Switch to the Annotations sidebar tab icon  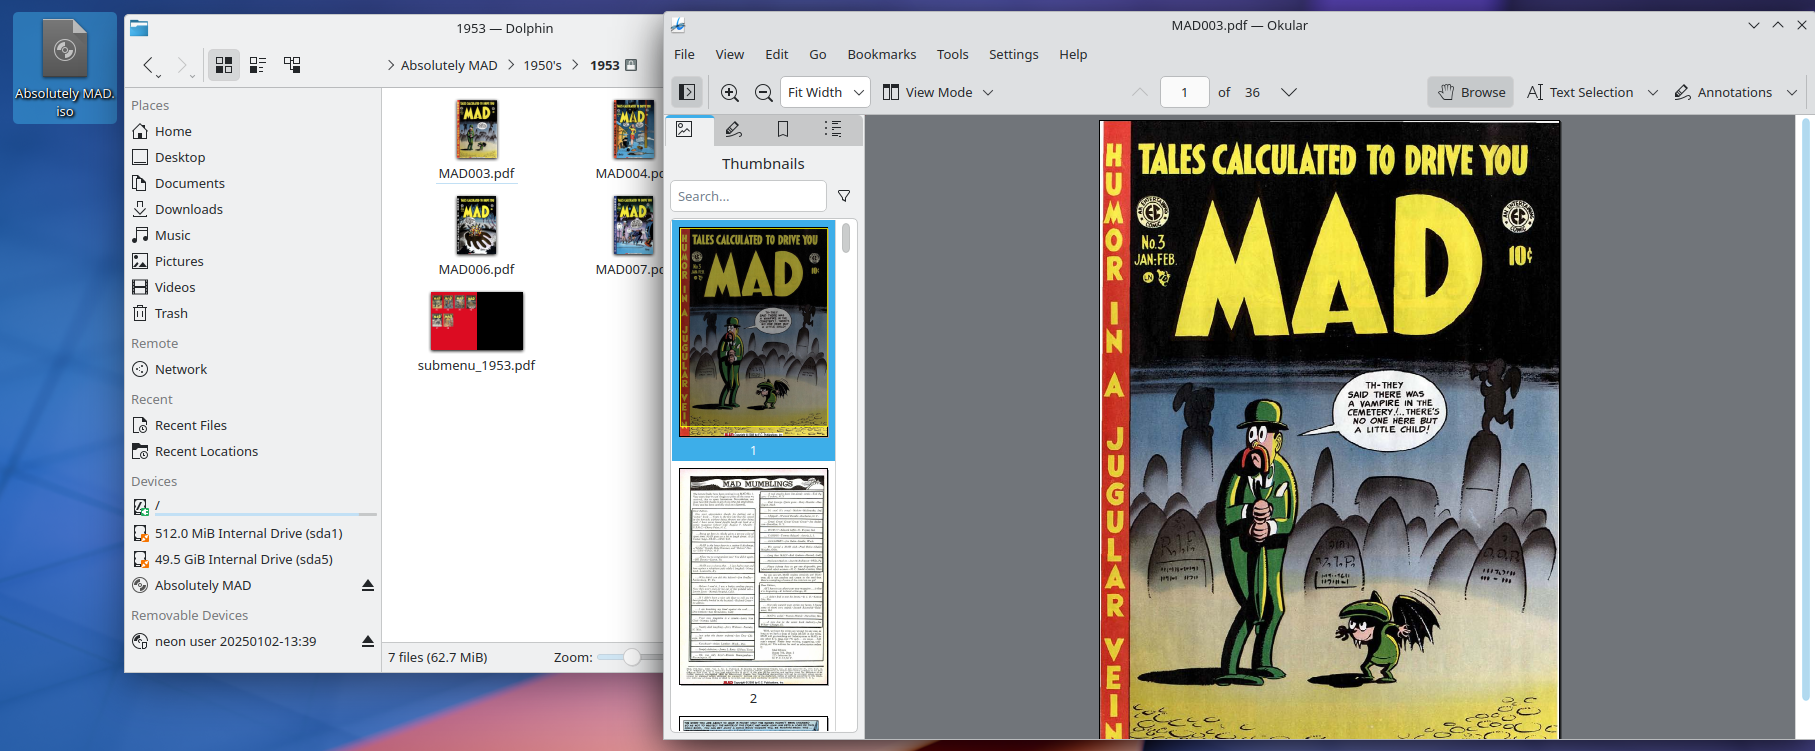pyautogui.click(x=733, y=129)
